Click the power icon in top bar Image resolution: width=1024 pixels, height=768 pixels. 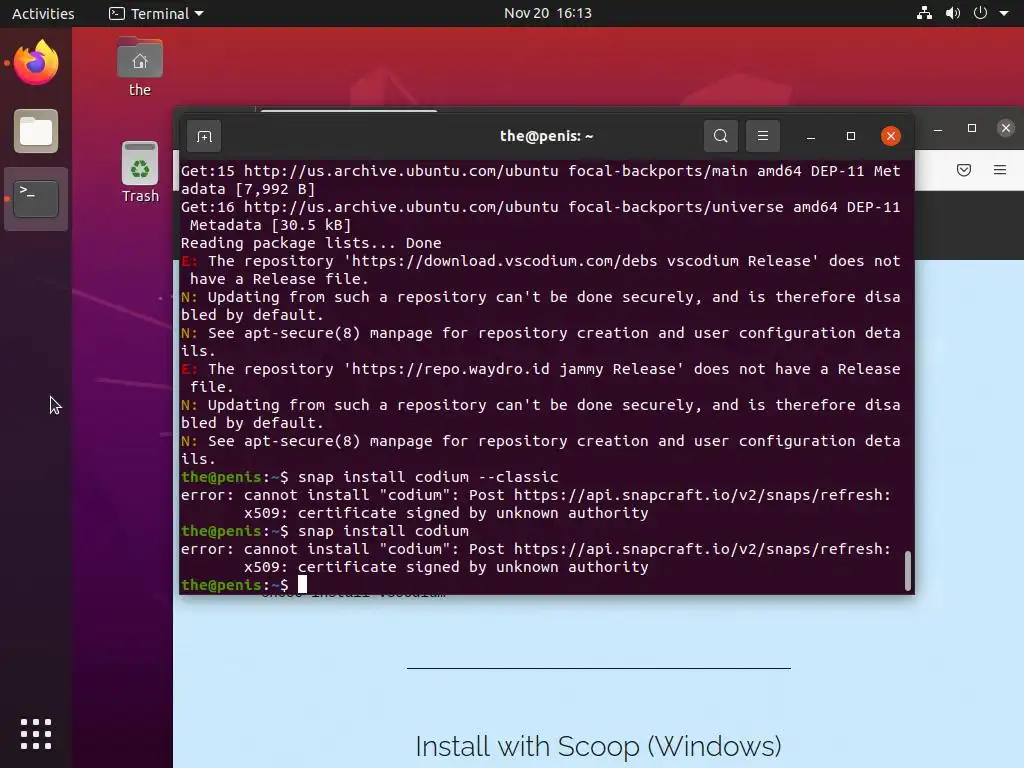click(980, 13)
